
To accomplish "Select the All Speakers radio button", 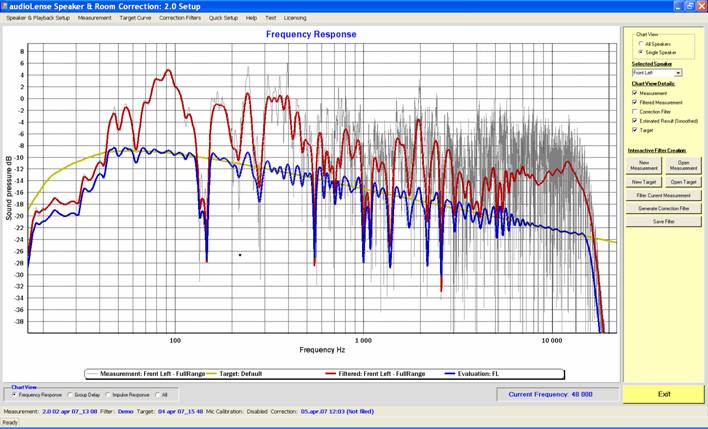I will pyautogui.click(x=640, y=44).
